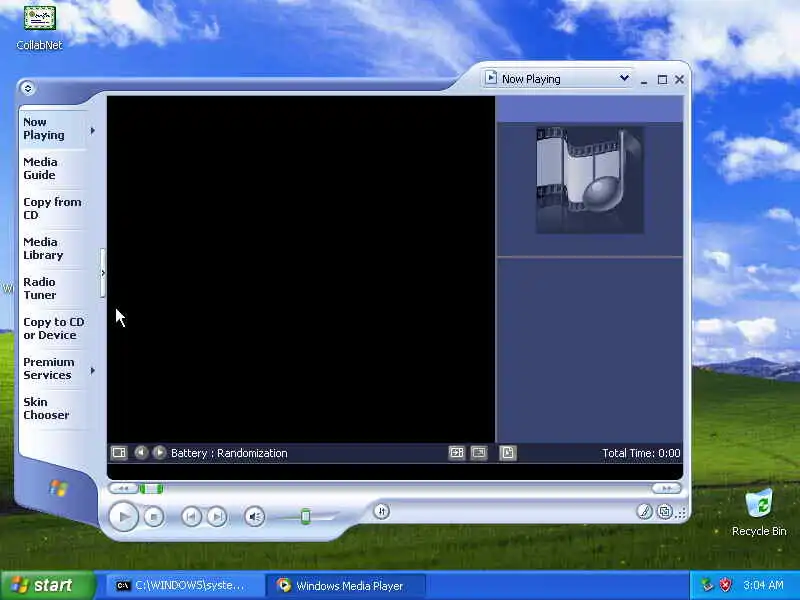Screen dimensions: 800x600
Task: Collapse the taskbar with the side handle
Action: coord(103,273)
